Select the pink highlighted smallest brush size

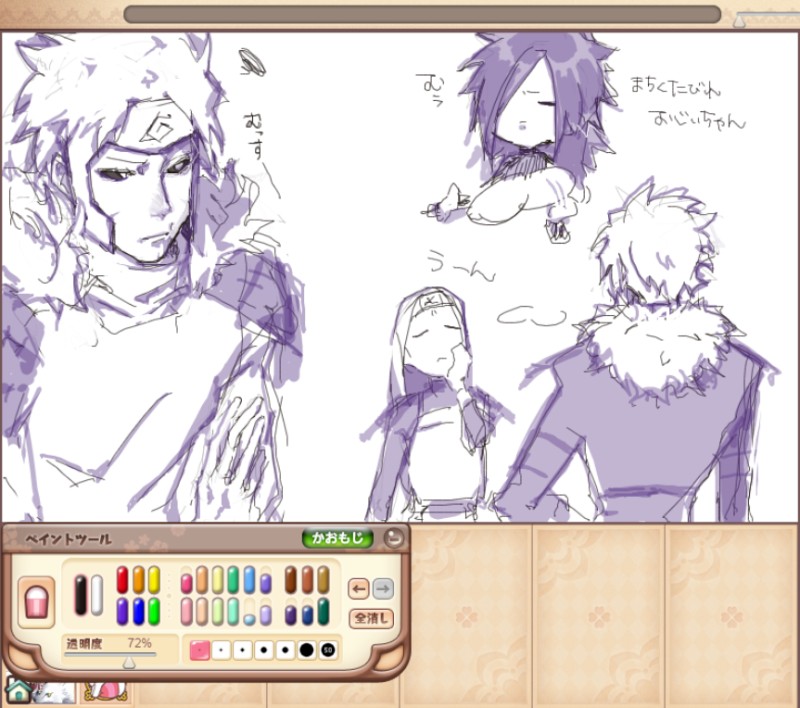coord(199,650)
